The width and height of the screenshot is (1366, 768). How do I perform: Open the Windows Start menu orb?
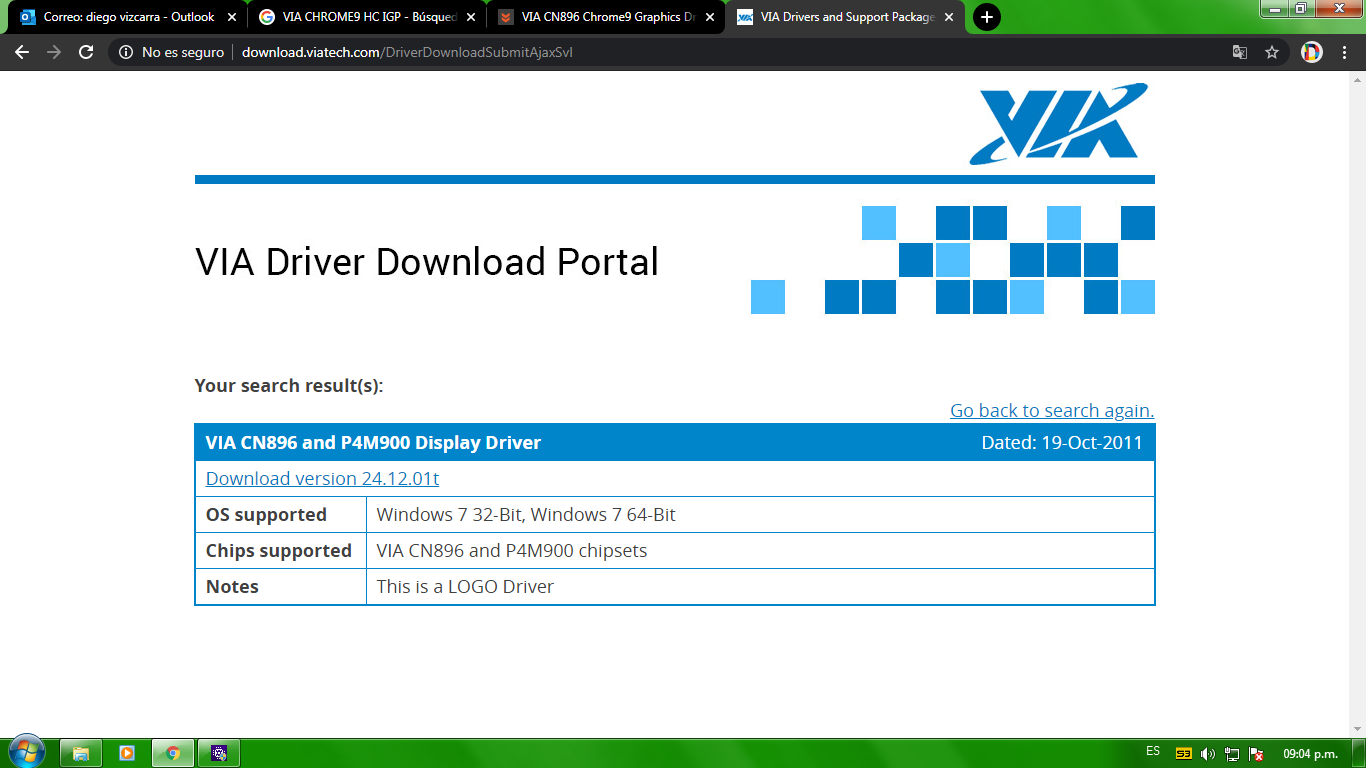pos(26,752)
